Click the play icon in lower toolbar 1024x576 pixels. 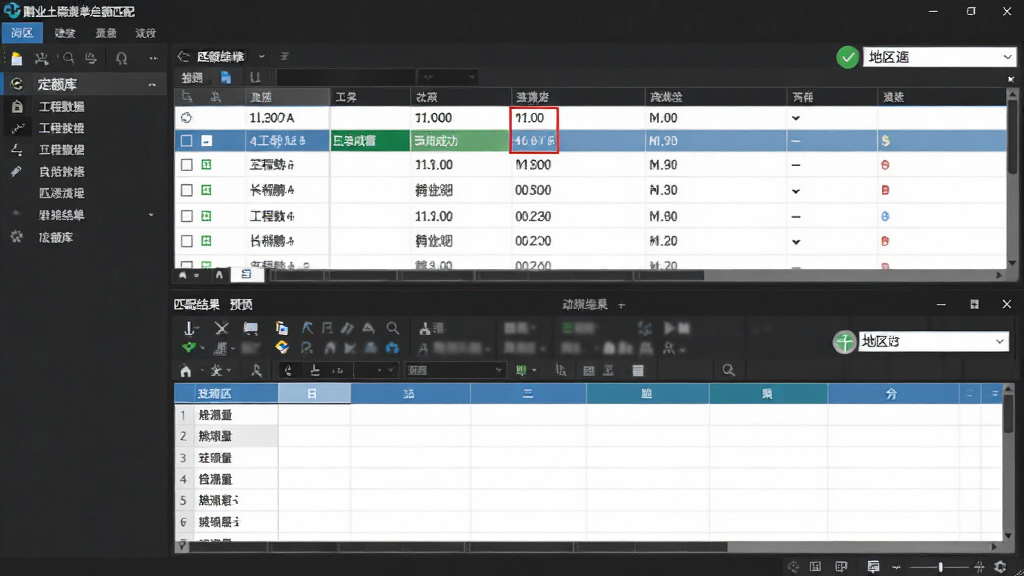pos(669,328)
